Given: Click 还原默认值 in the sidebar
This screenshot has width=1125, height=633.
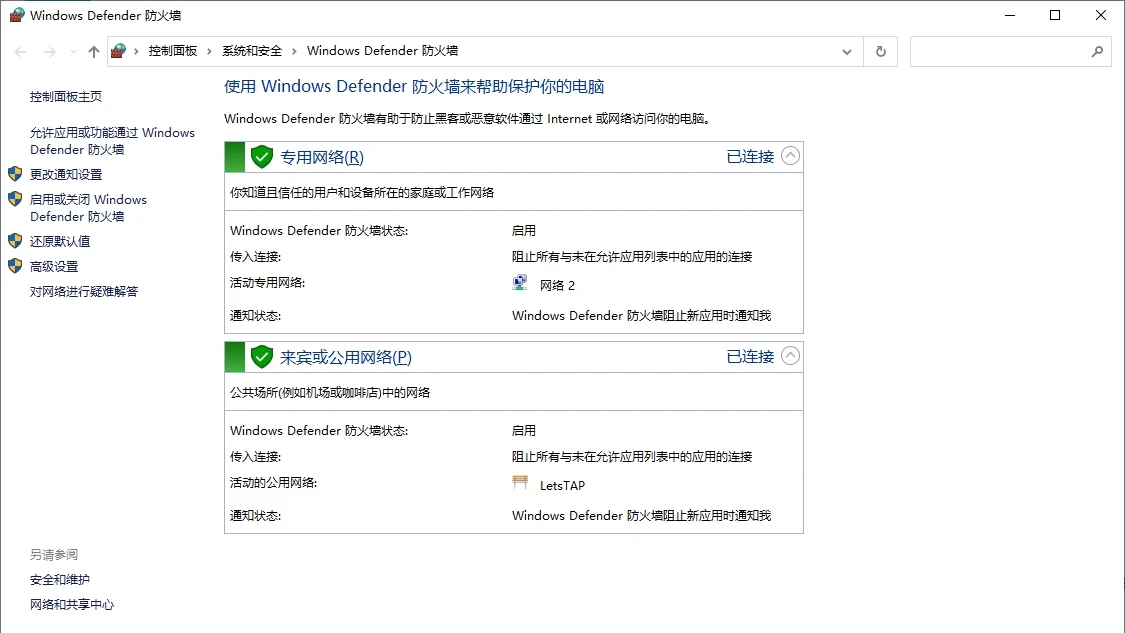Looking at the screenshot, I should click(x=60, y=241).
